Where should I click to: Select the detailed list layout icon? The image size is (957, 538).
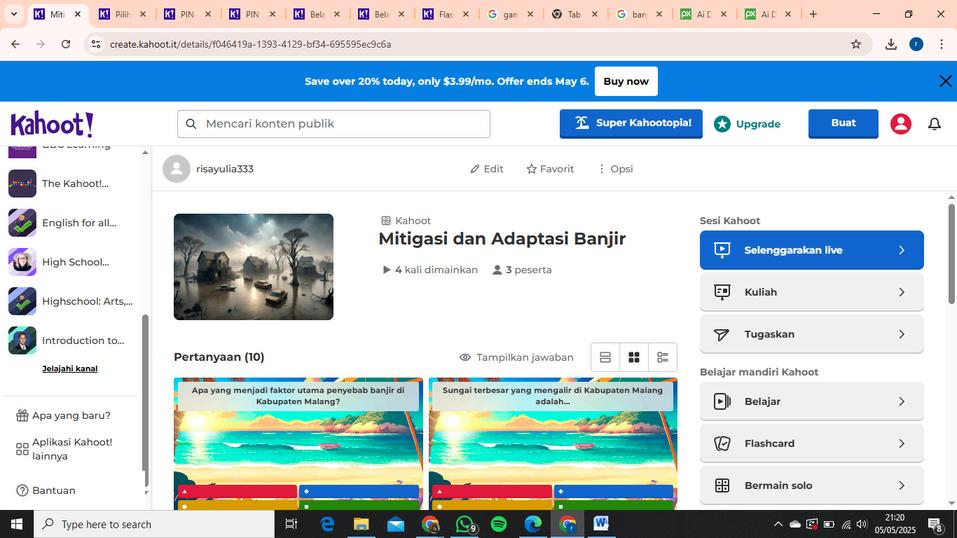tap(663, 357)
